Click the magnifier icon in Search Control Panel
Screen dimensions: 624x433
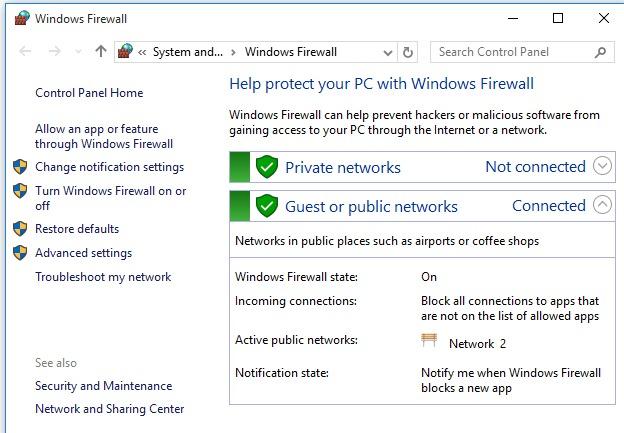coord(600,52)
